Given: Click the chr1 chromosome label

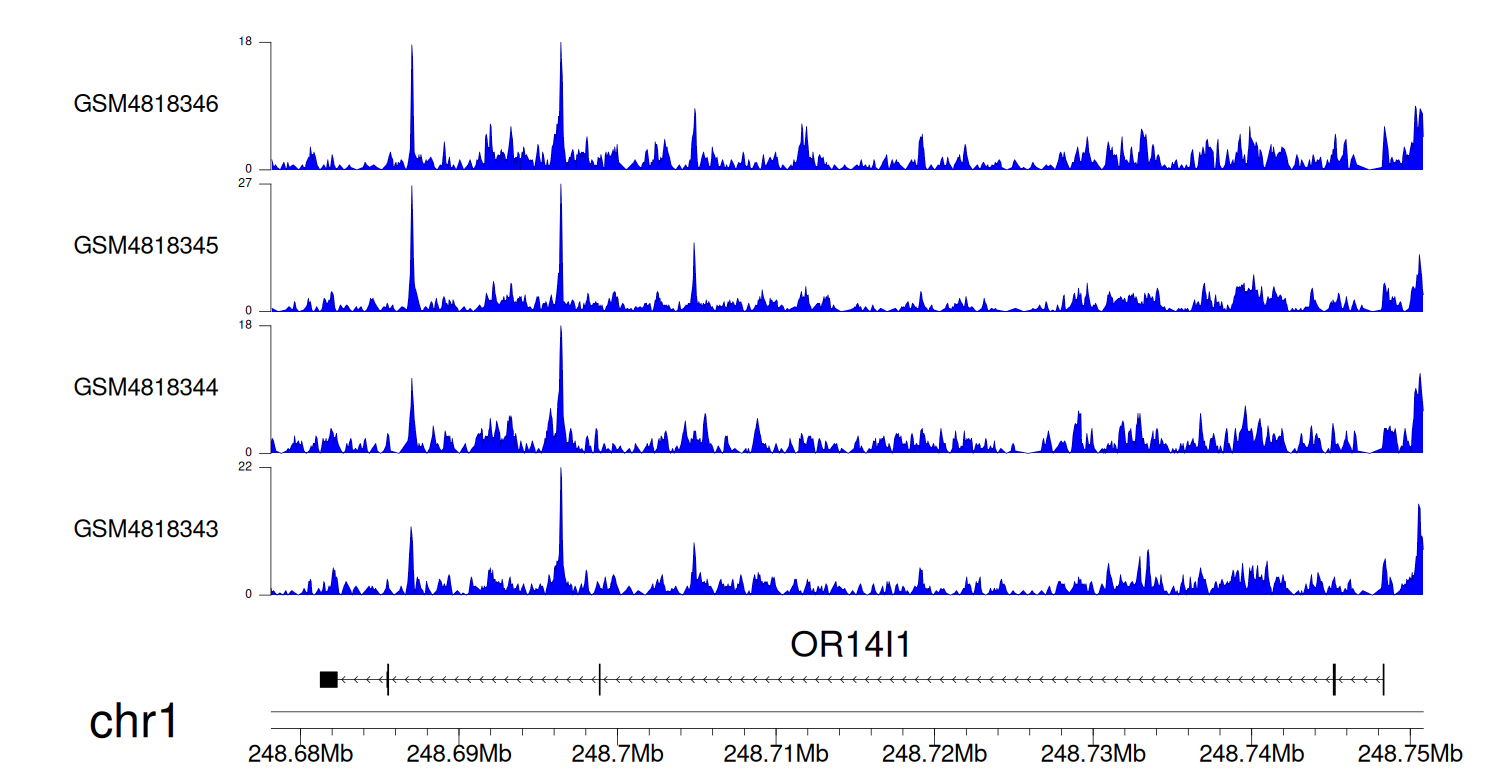Looking at the screenshot, I should (x=133, y=722).
